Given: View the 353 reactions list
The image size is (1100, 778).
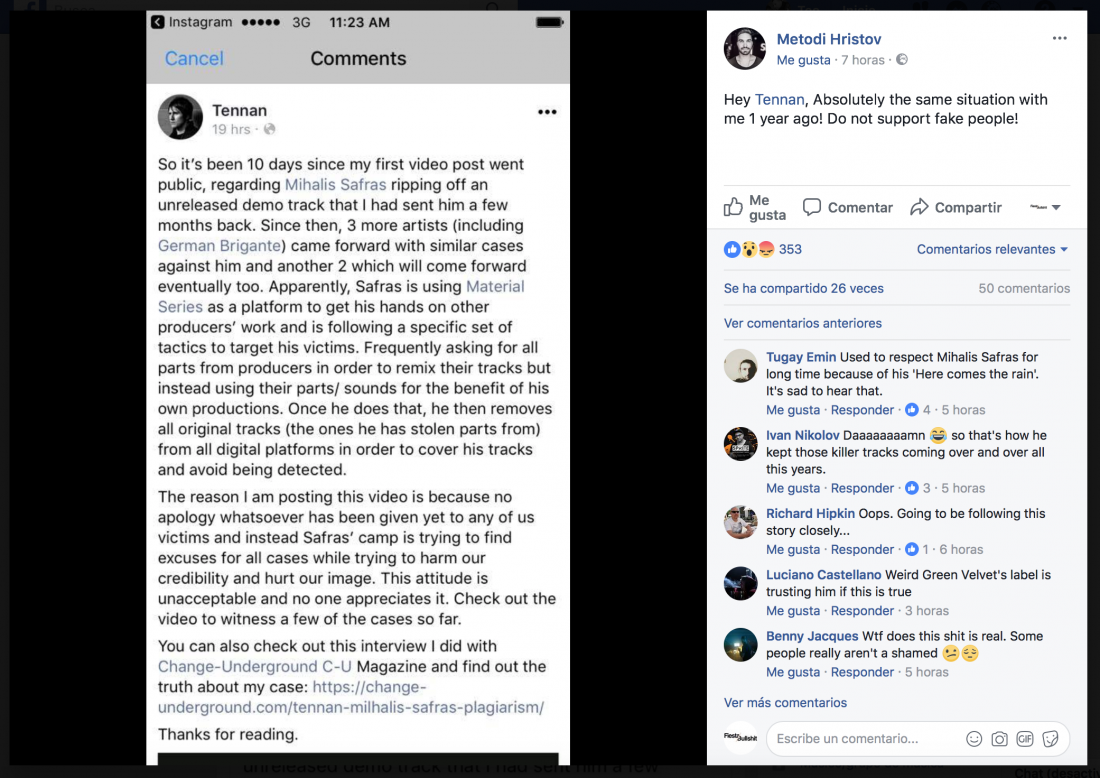Looking at the screenshot, I should point(790,249).
